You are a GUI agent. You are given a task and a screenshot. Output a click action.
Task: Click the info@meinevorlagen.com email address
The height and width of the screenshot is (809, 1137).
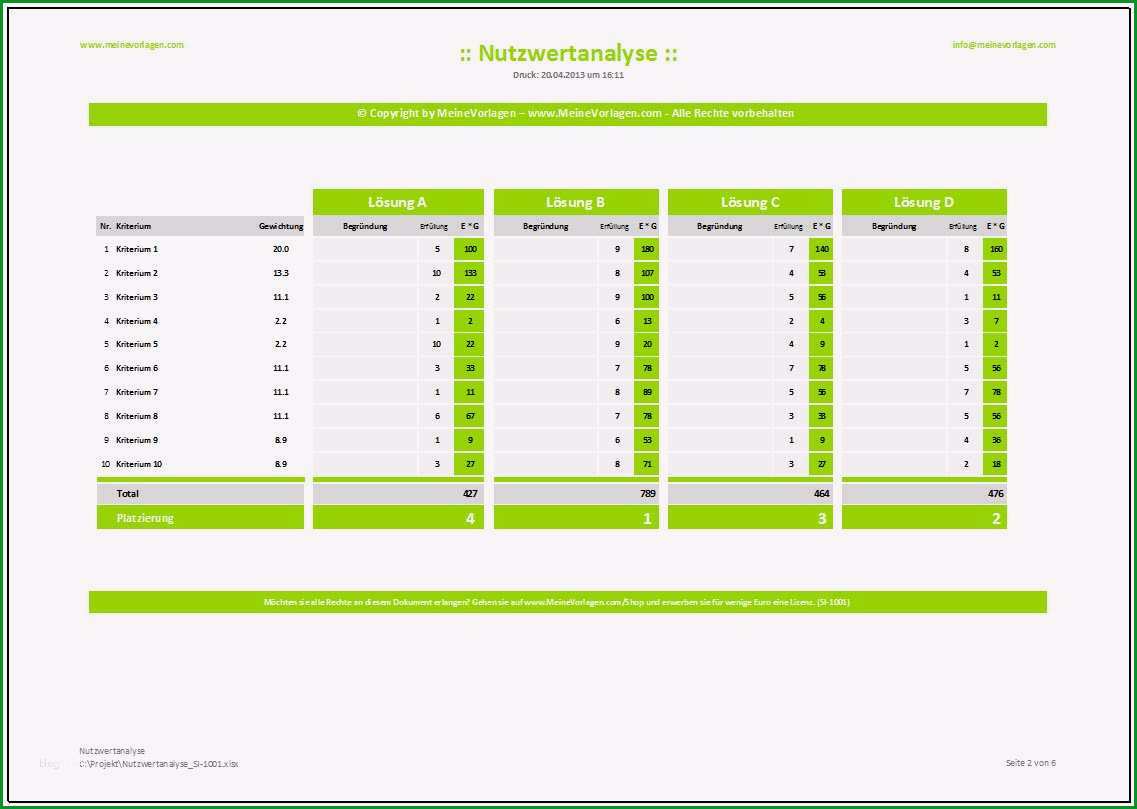click(1004, 44)
